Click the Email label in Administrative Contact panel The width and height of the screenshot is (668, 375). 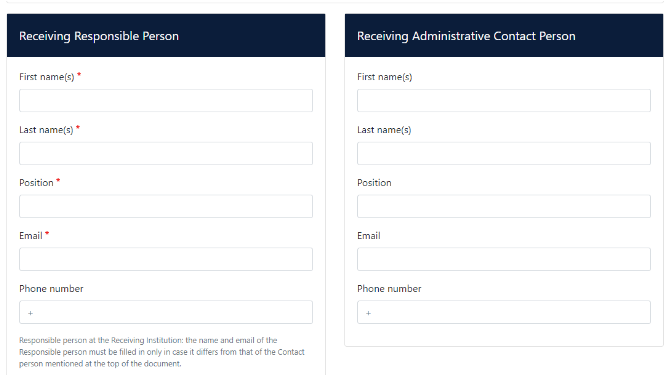pyautogui.click(x=369, y=236)
